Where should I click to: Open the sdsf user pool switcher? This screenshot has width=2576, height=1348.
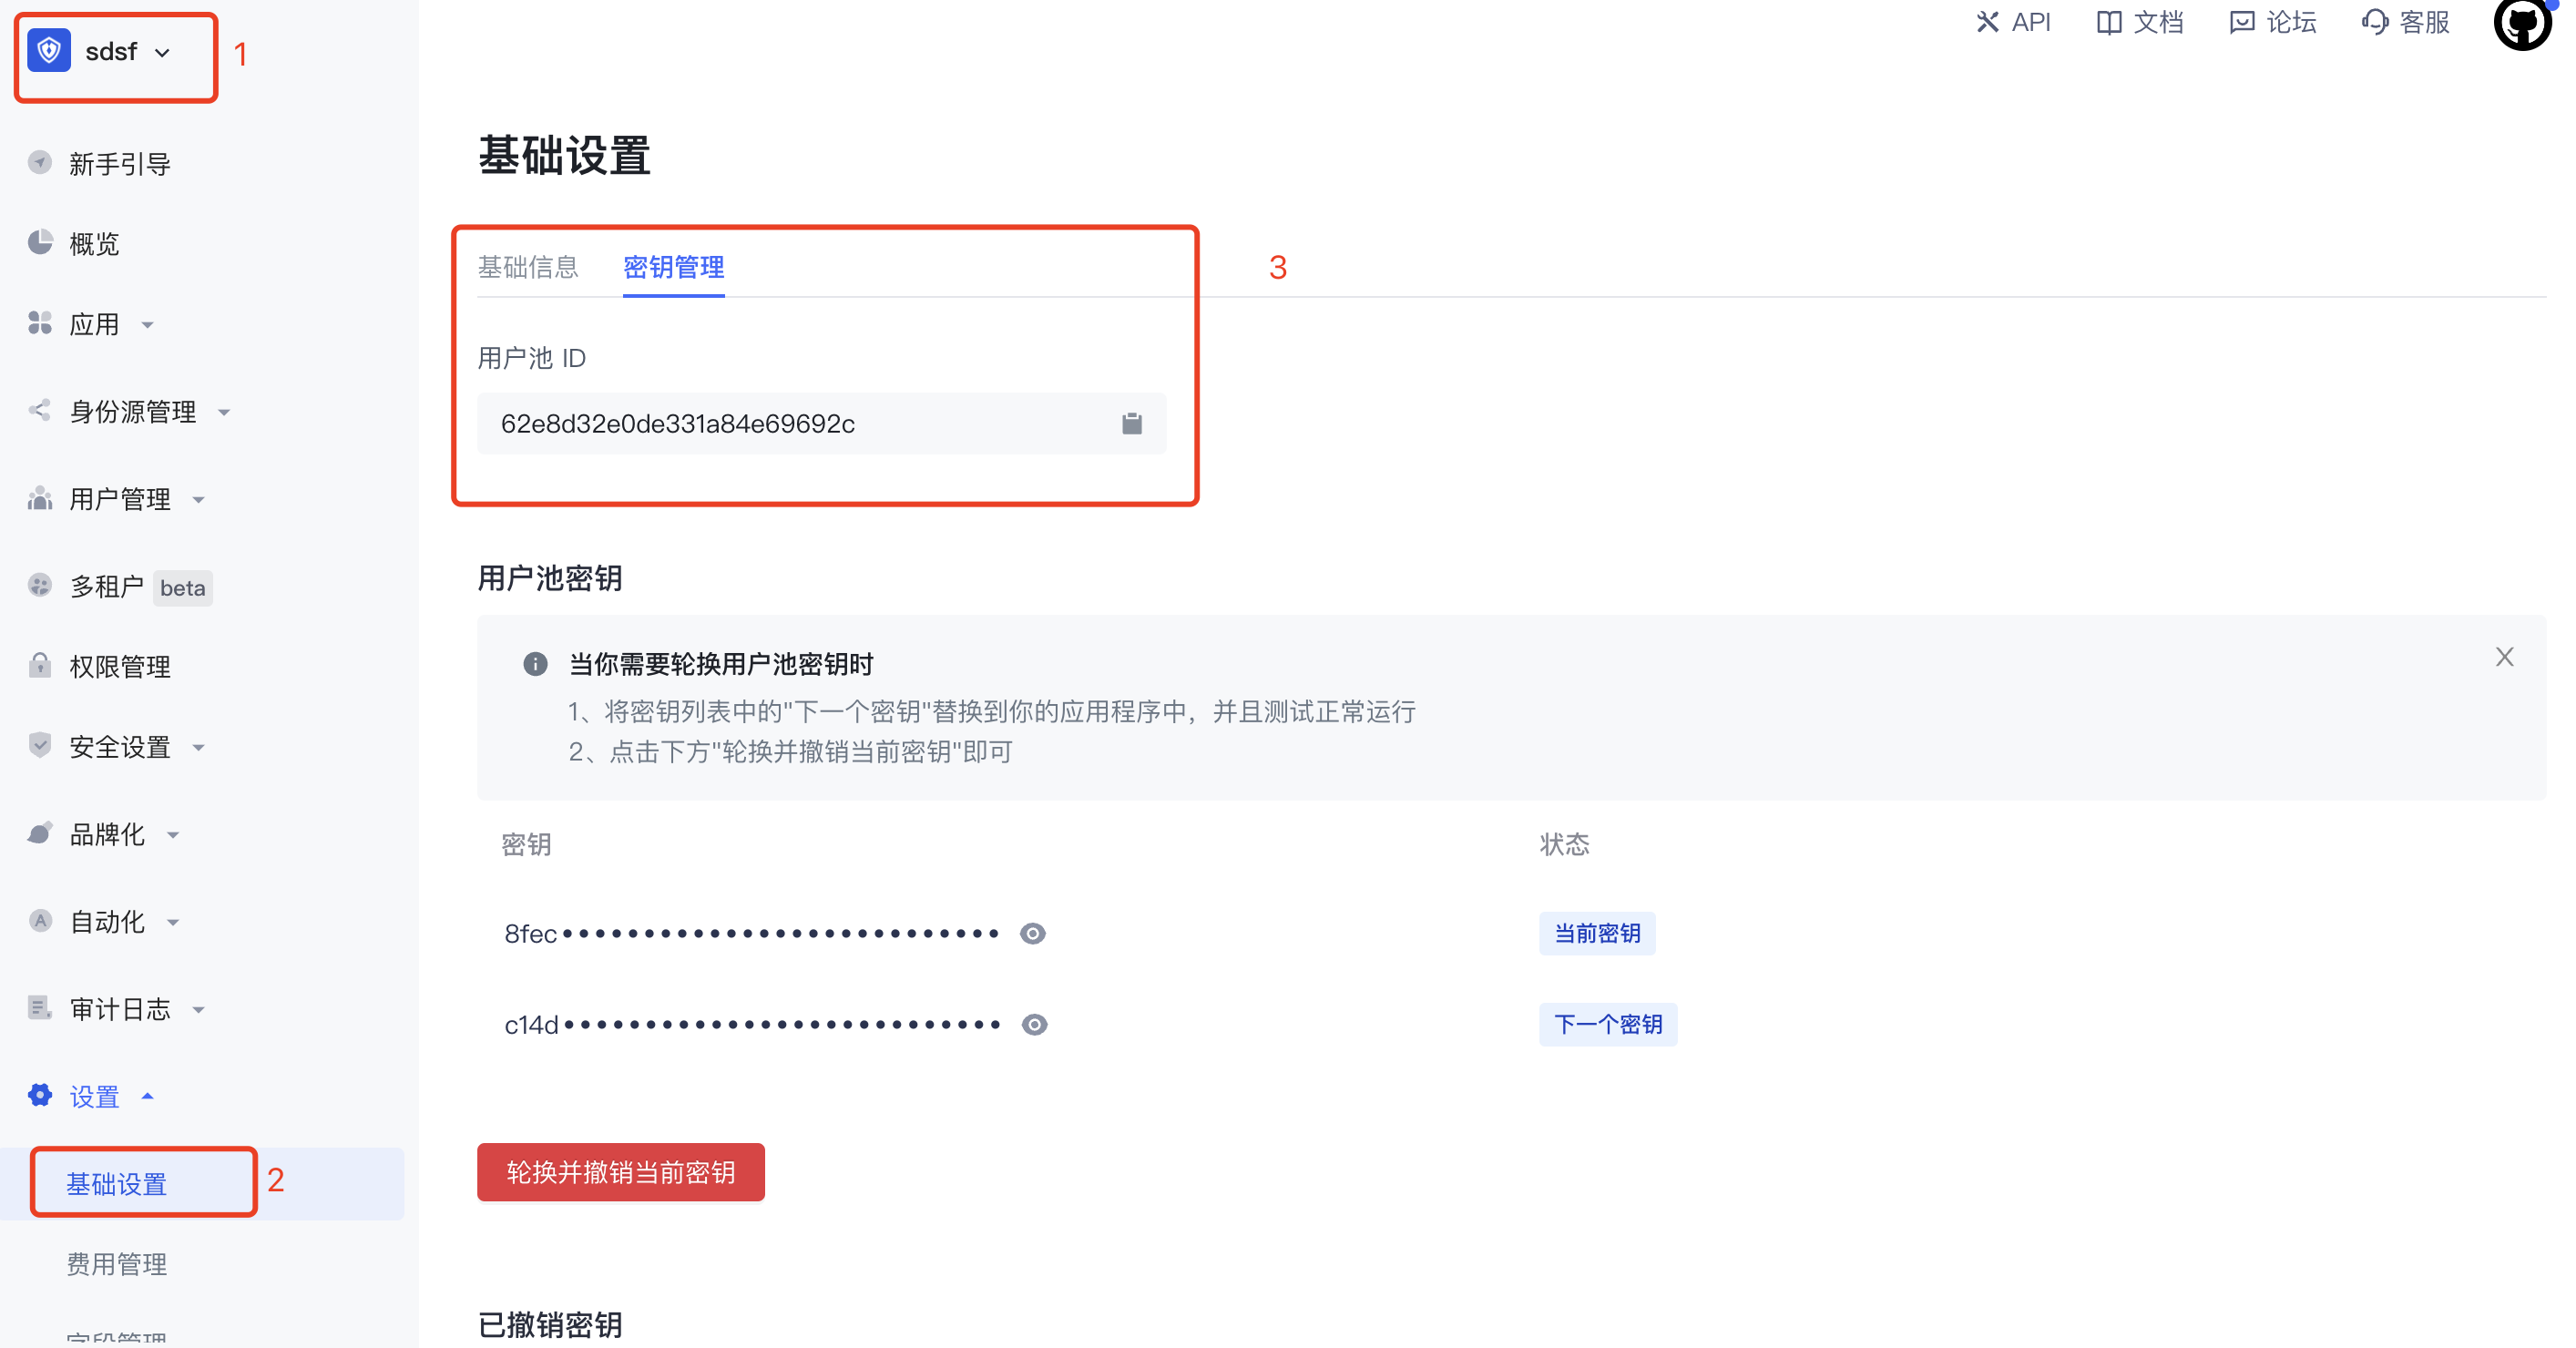point(110,52)
